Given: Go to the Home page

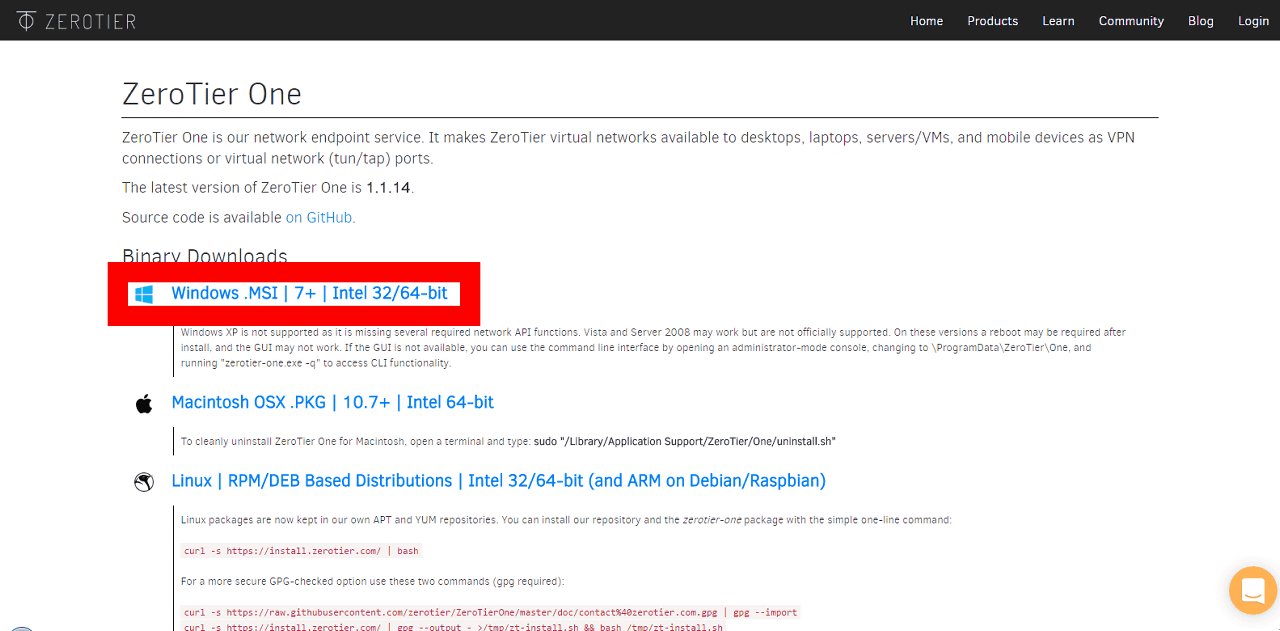Looking at the screenshot, I should pos(926,21).
